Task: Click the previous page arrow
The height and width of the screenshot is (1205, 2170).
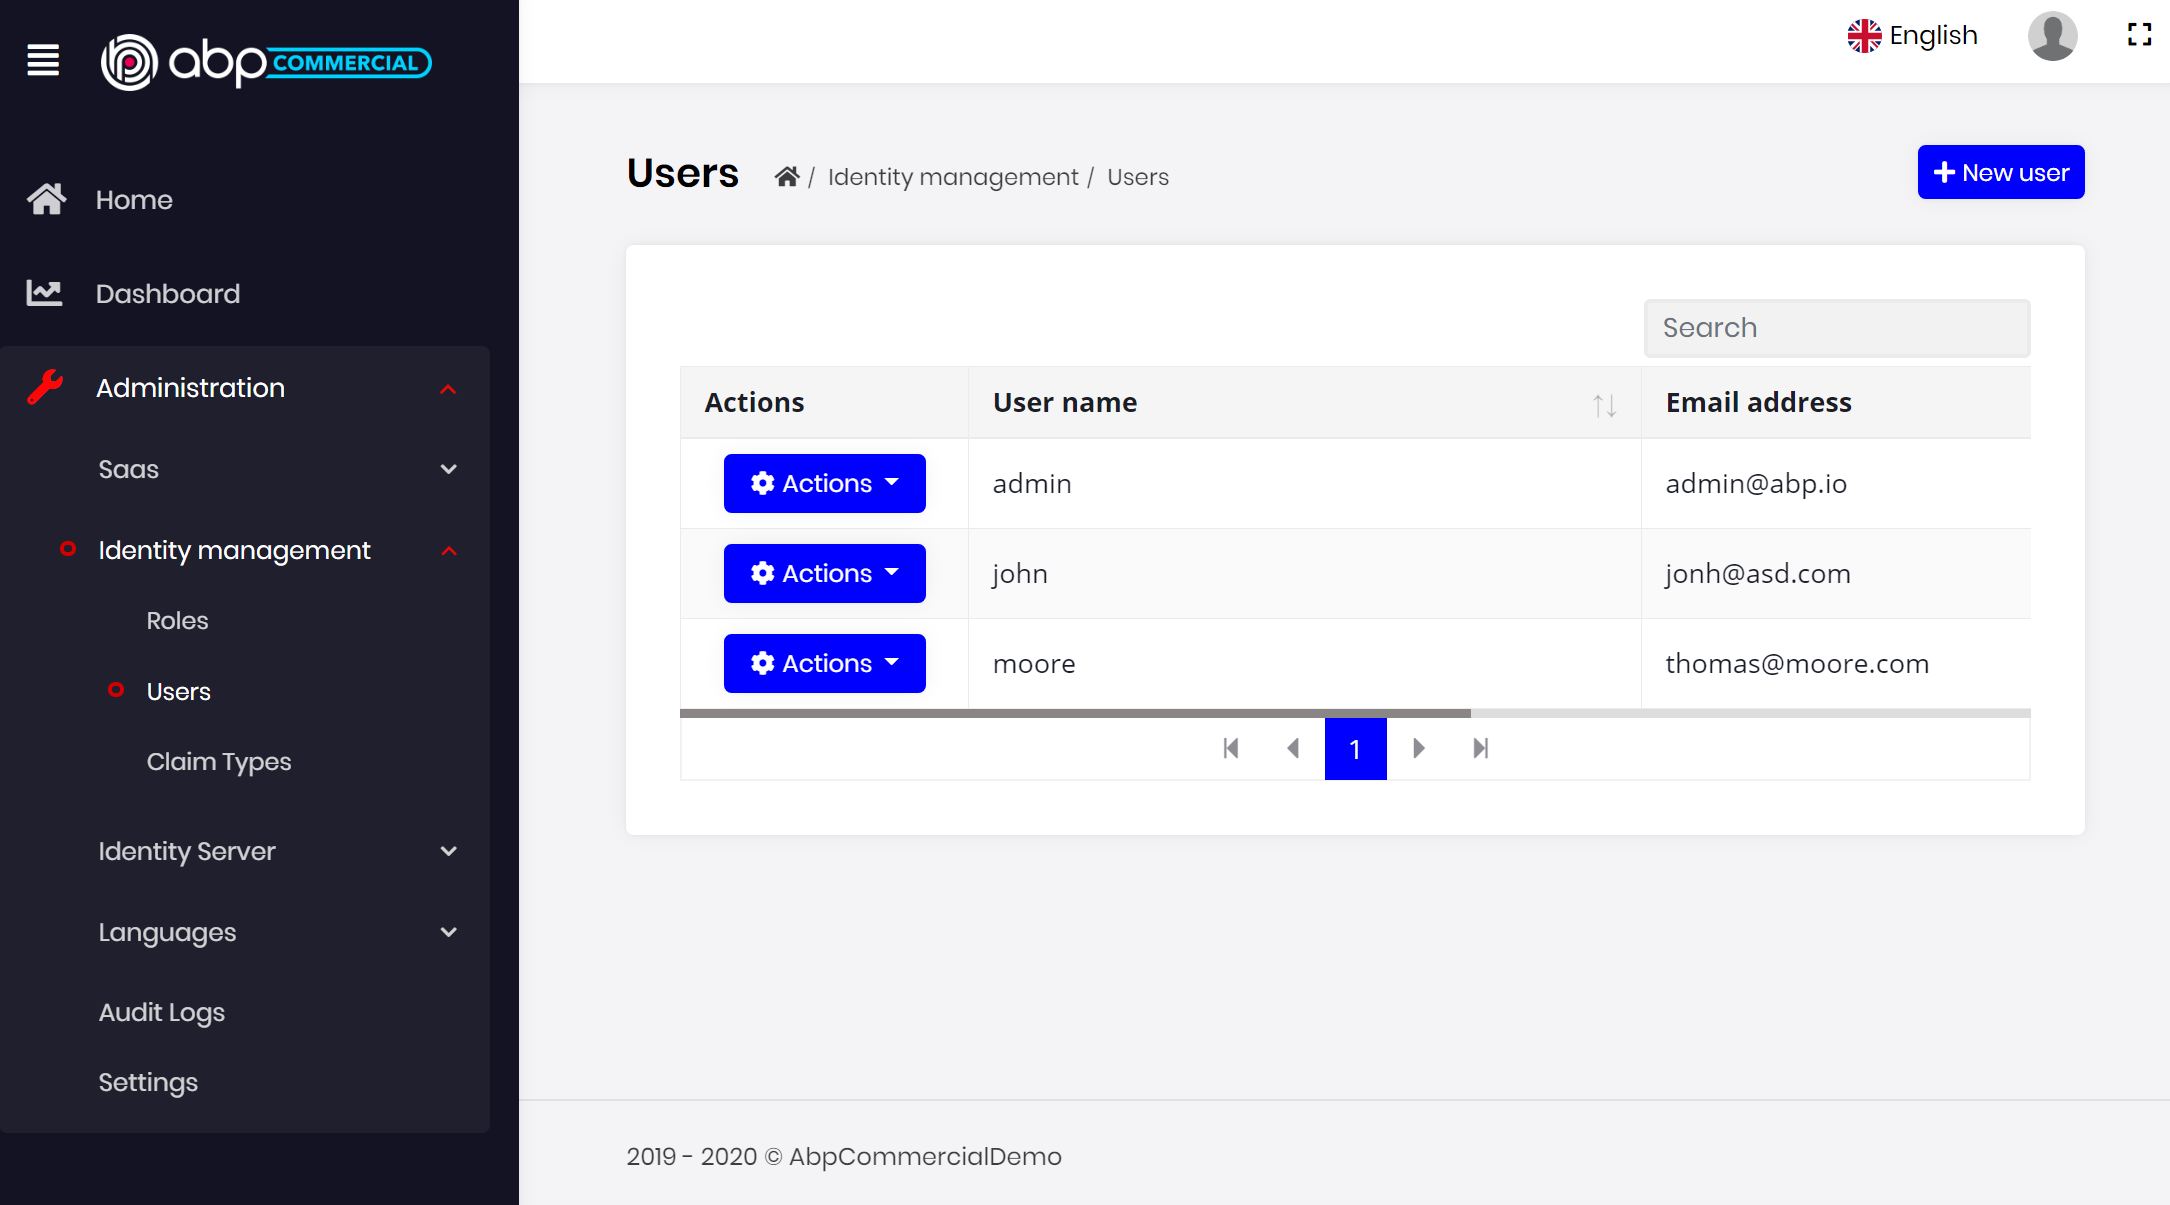Action: 1293,748
